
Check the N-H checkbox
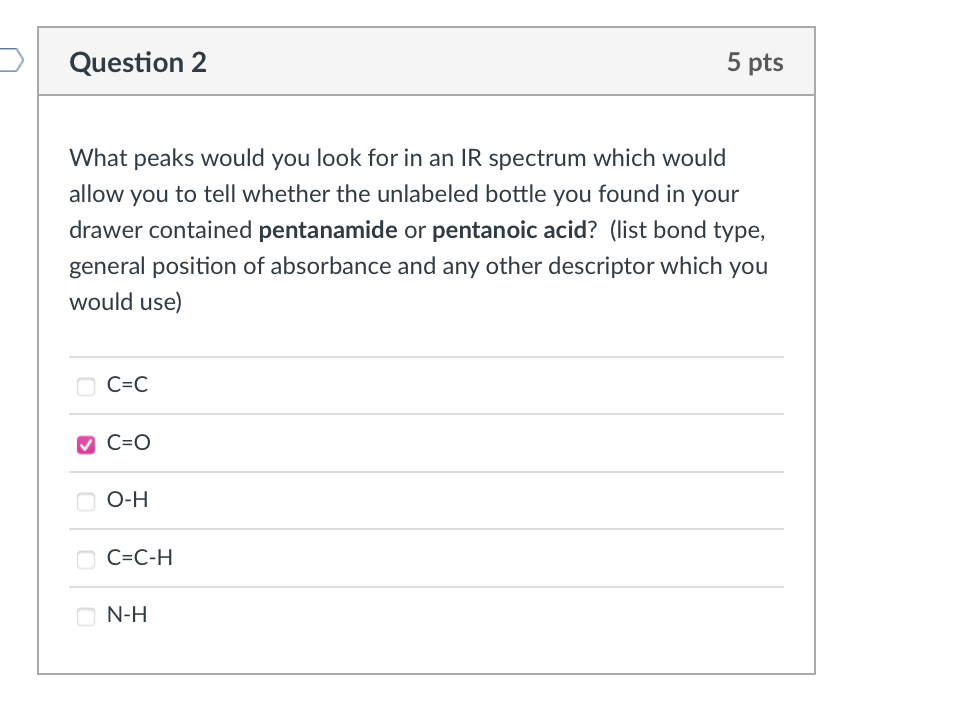85,617
